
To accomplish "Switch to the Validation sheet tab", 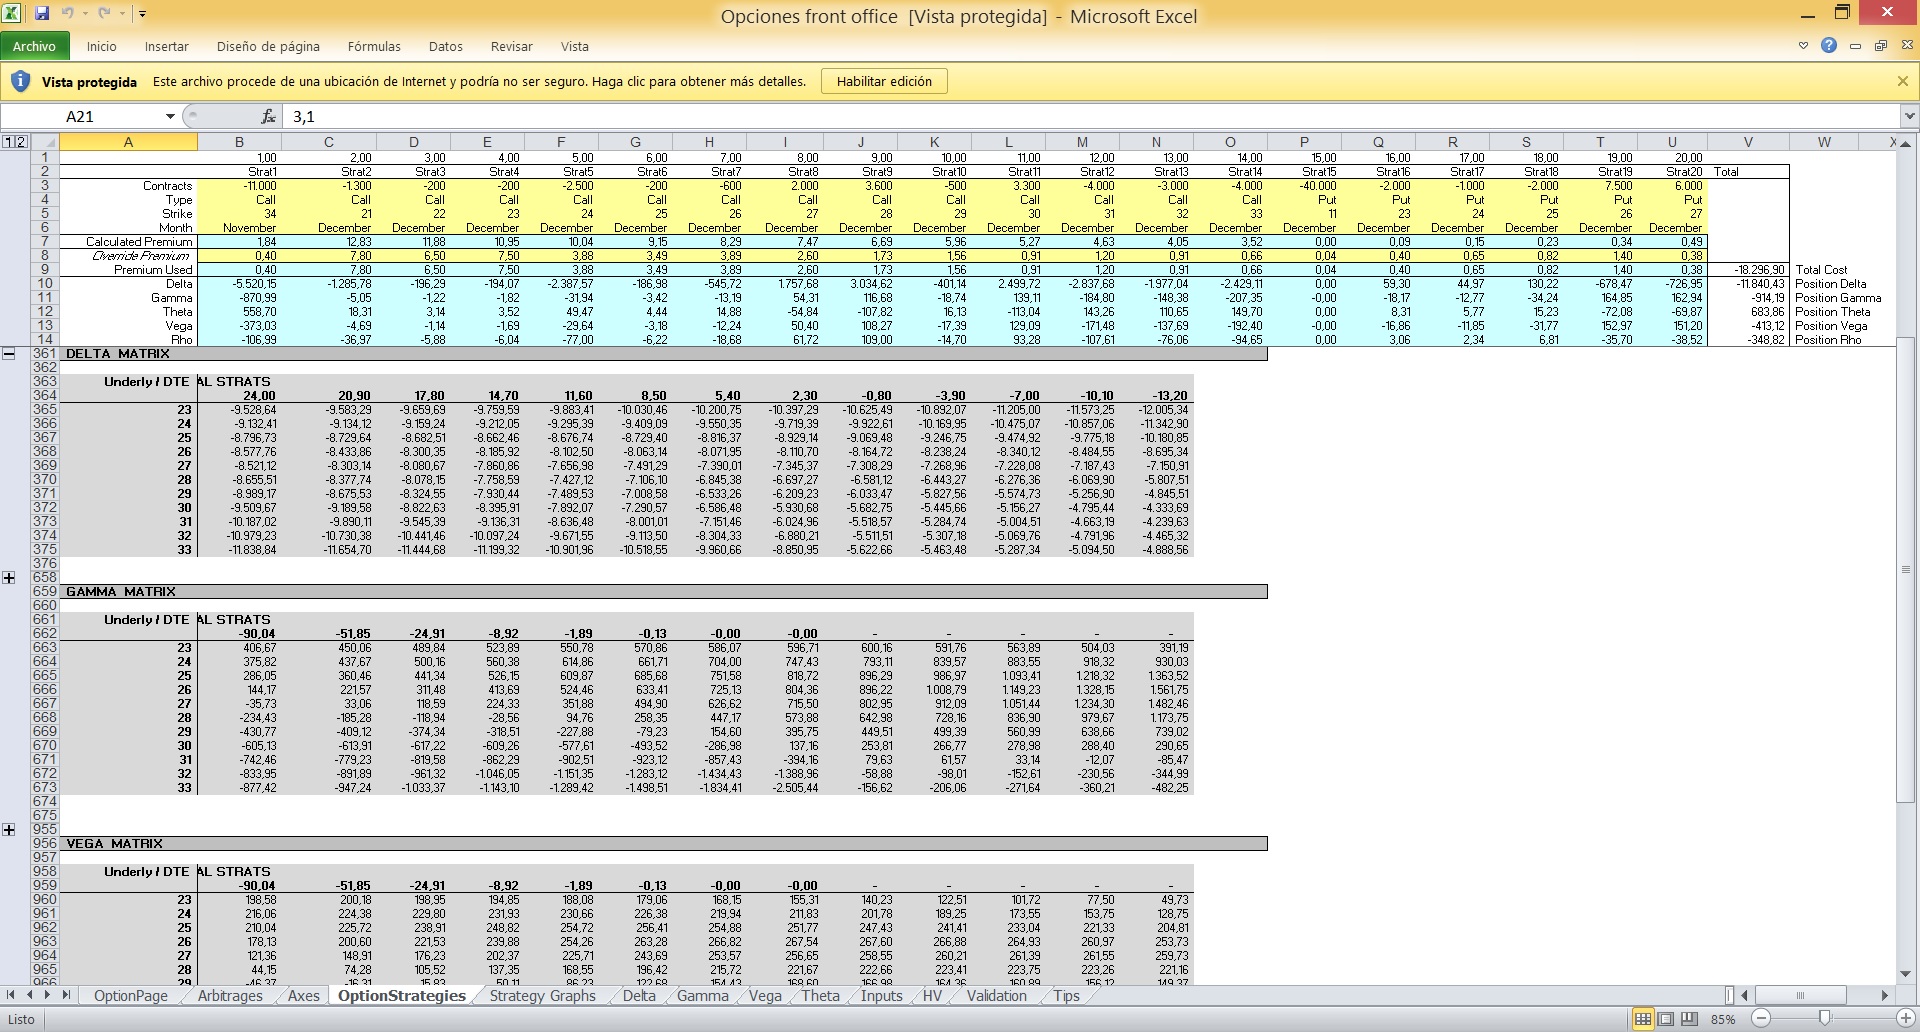I will point(996,996).
